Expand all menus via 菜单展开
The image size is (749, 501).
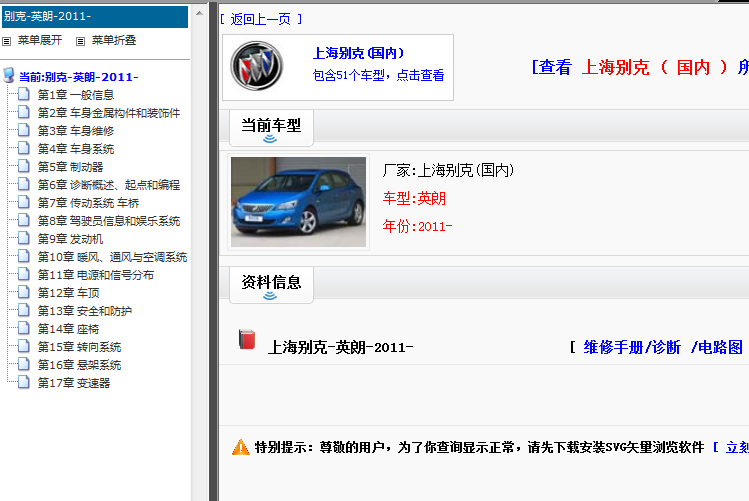click(40, 41)
